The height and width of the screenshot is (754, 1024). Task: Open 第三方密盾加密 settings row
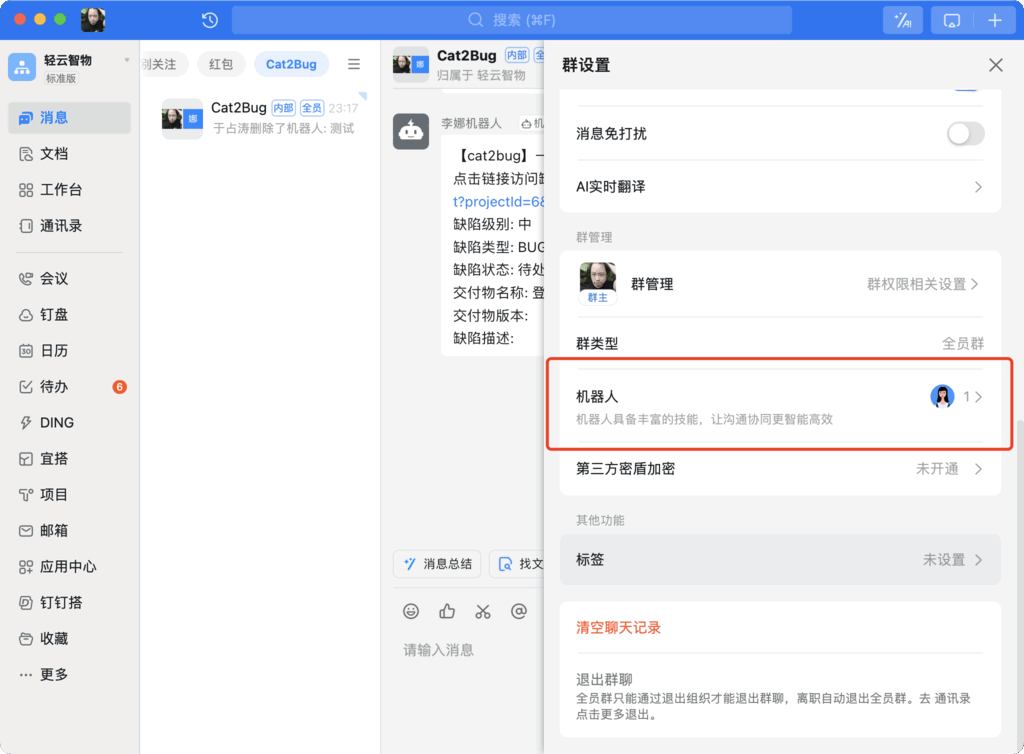(780, 469)
